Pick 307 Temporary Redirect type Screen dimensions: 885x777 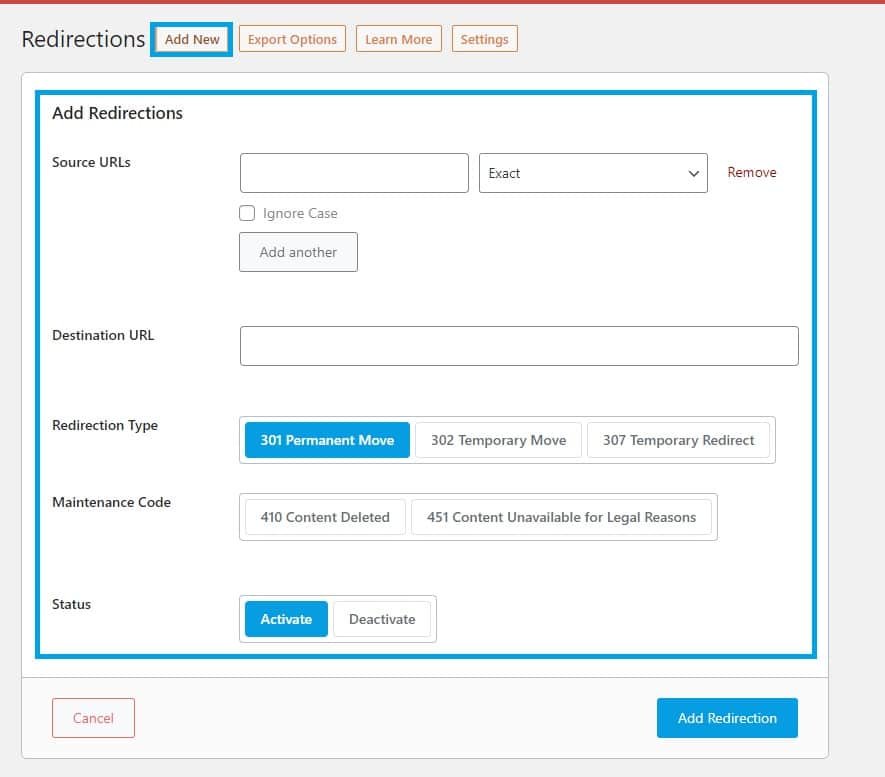point(678,440)
